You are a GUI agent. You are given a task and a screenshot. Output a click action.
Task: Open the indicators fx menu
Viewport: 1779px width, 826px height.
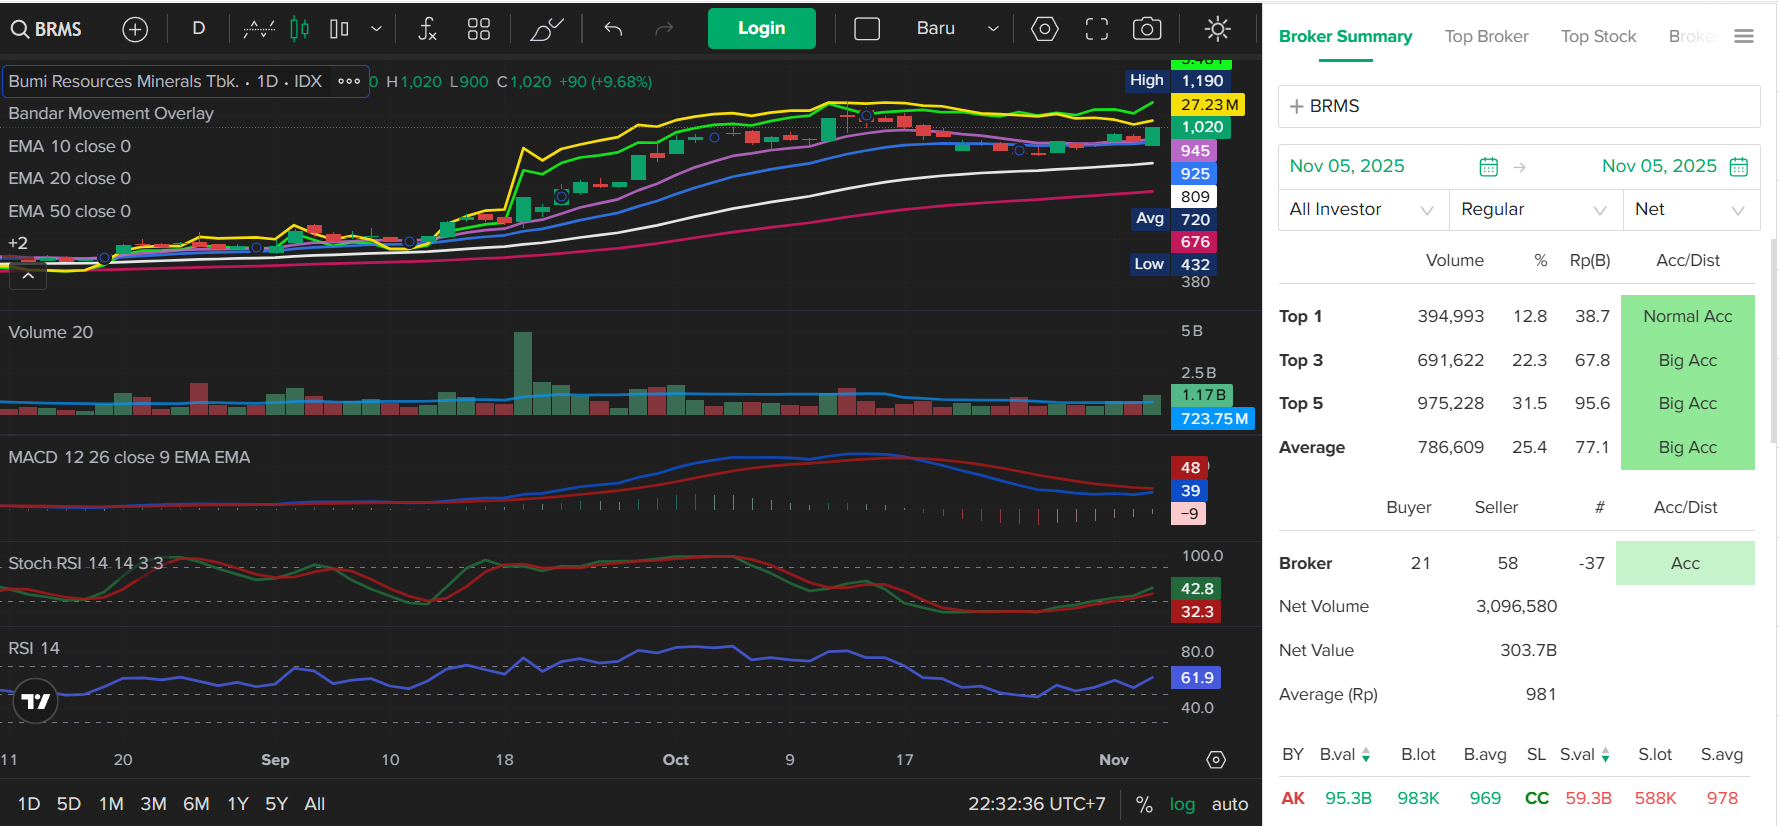click(427, 29)
